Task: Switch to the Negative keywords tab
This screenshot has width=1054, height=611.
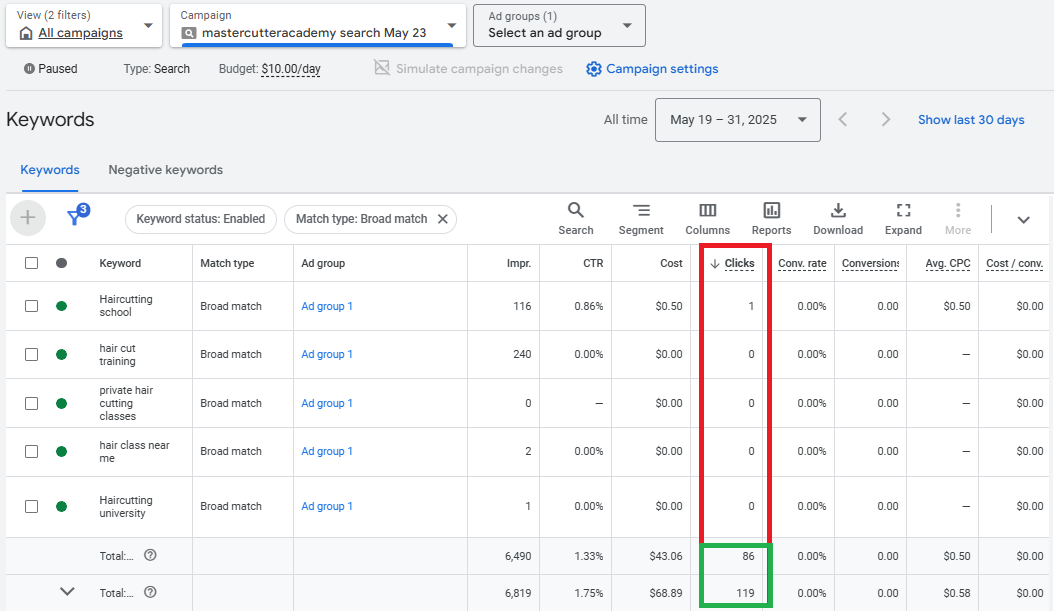Action: point(165,170)
